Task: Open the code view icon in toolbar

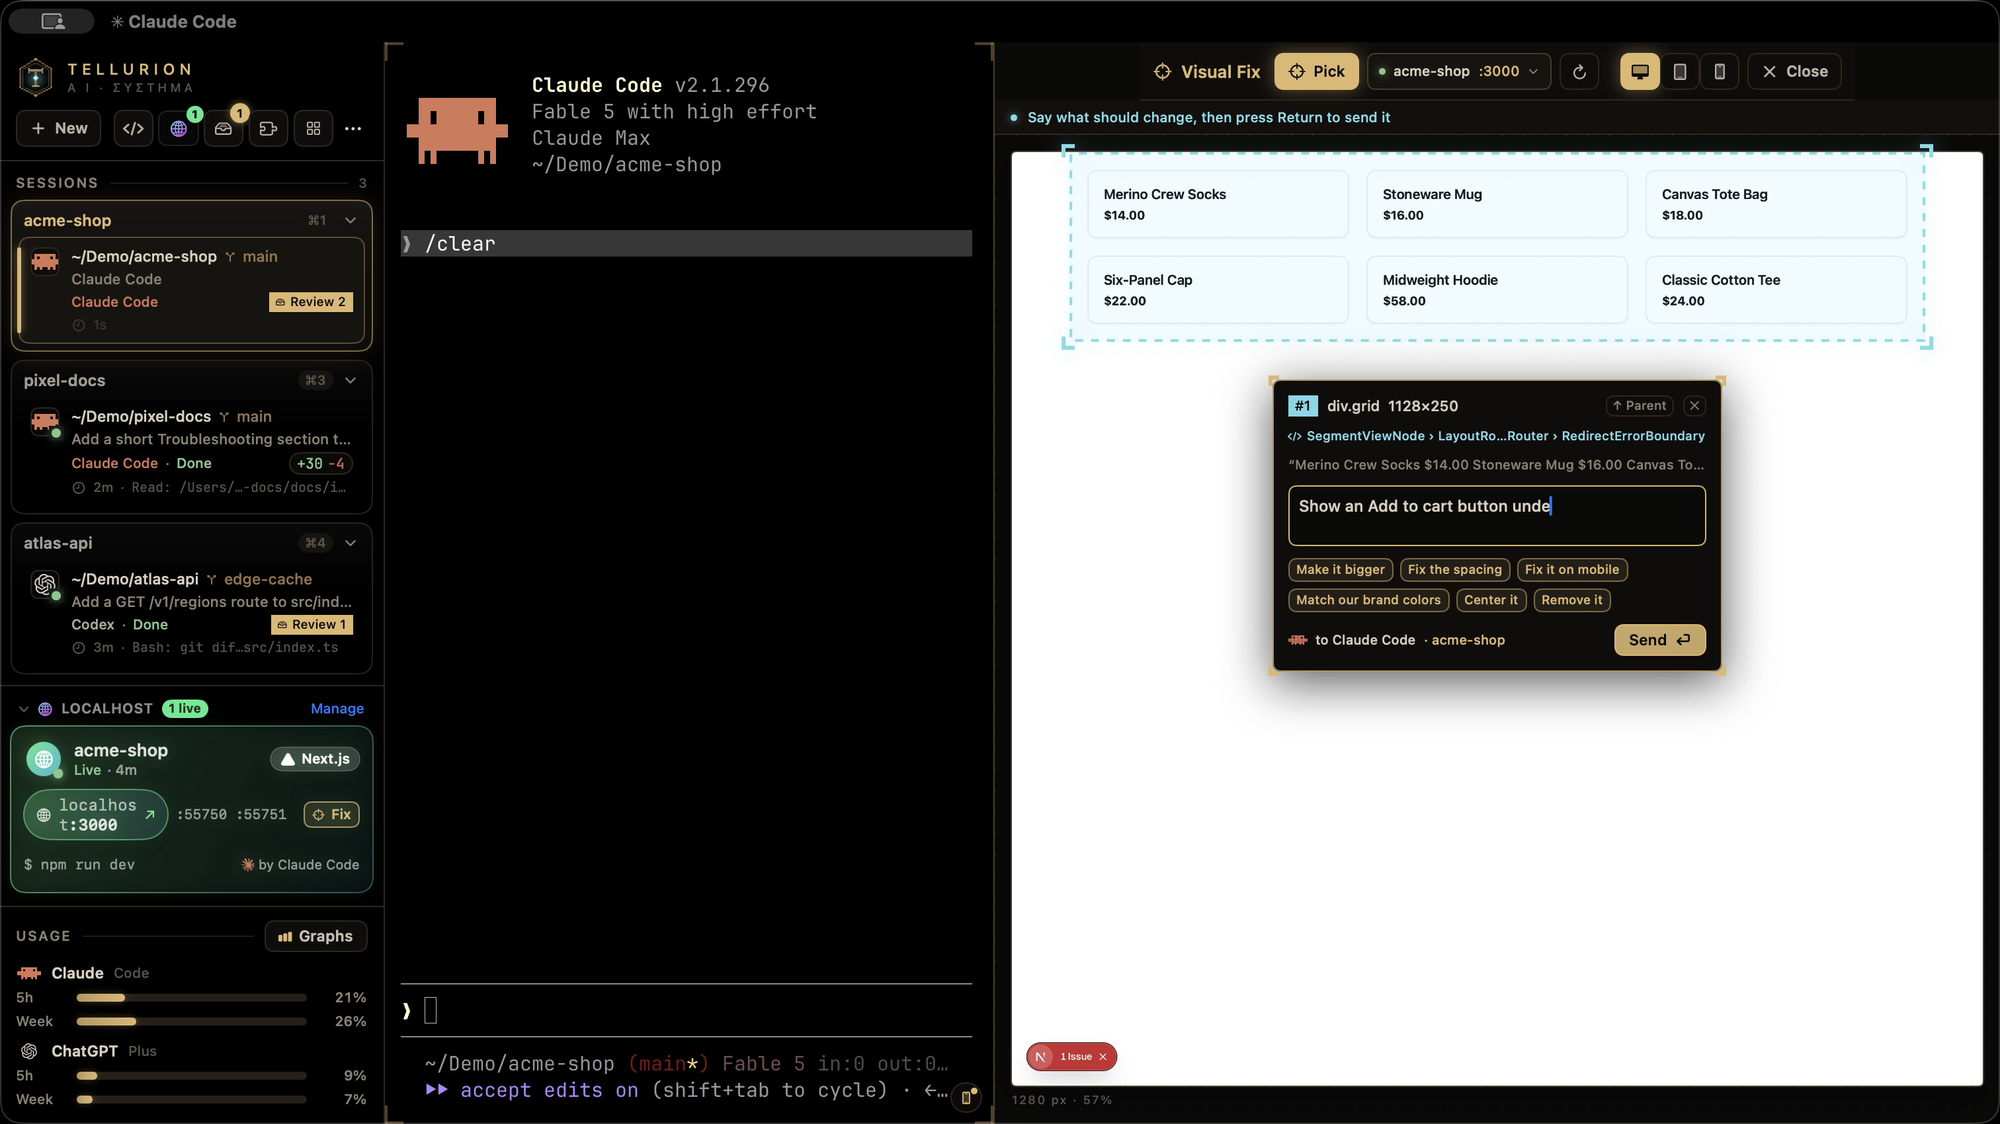Action: (133, 128)
